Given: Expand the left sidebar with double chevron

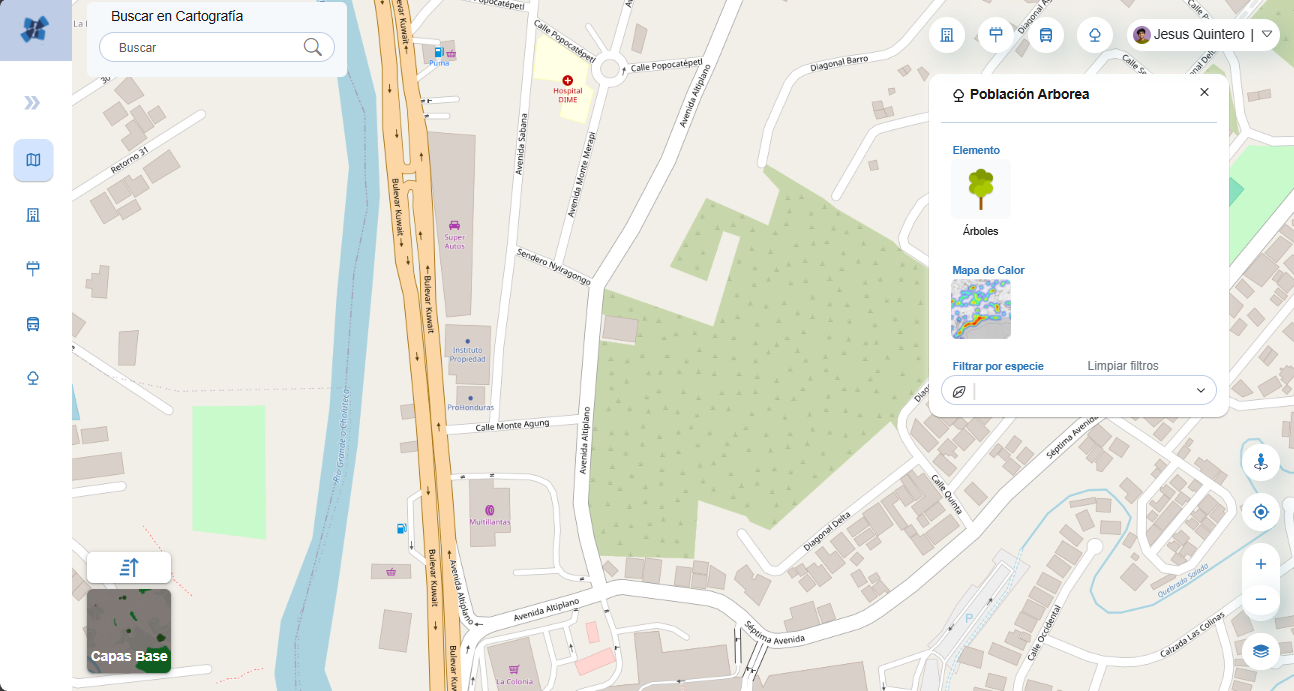Looking at the screenshot, I should 33,103.
